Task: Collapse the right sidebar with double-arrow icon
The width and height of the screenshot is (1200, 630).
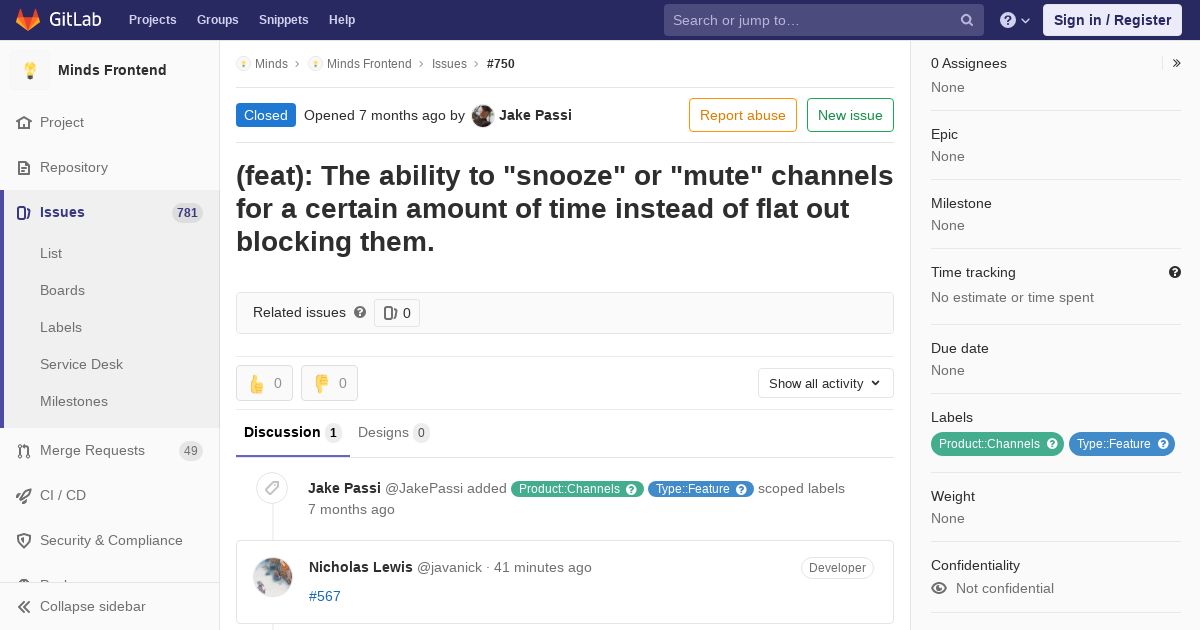Action: pos(1177,63)
